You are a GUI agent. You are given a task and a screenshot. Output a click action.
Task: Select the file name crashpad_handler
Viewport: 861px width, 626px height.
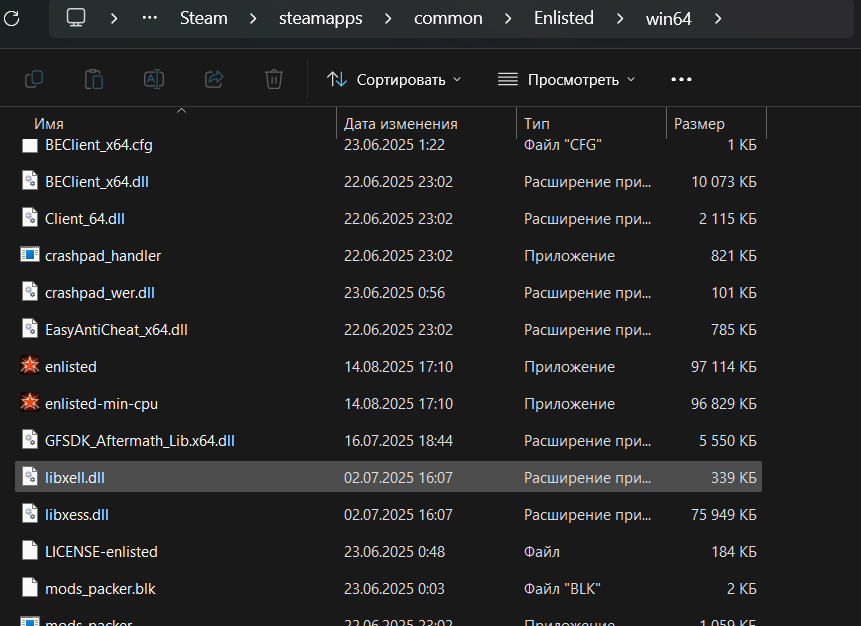click(x=103, y=256)
